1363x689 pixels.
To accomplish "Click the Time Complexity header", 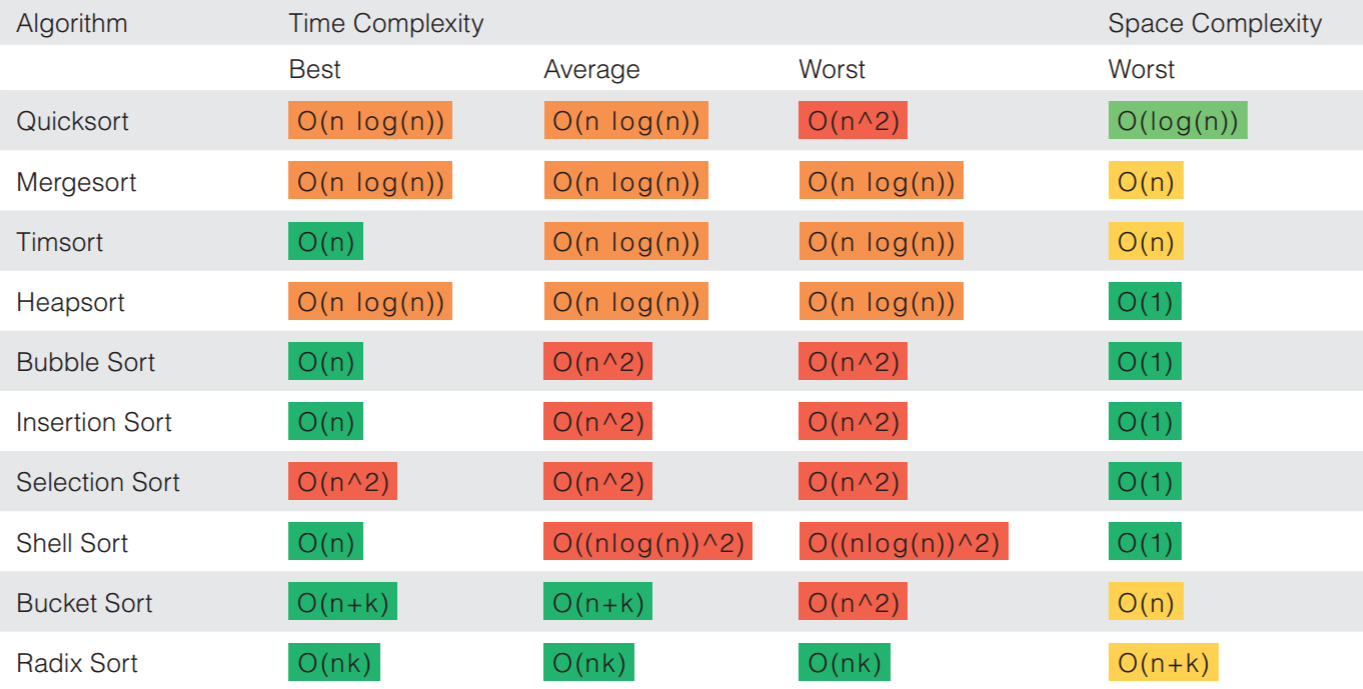I will [x=386, y=23].
